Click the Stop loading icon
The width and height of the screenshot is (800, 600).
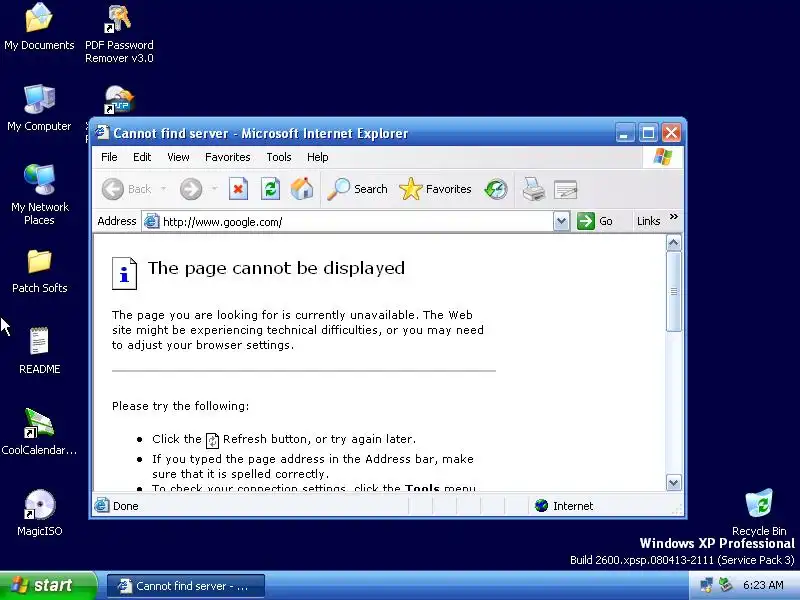[x=238, y=189]
